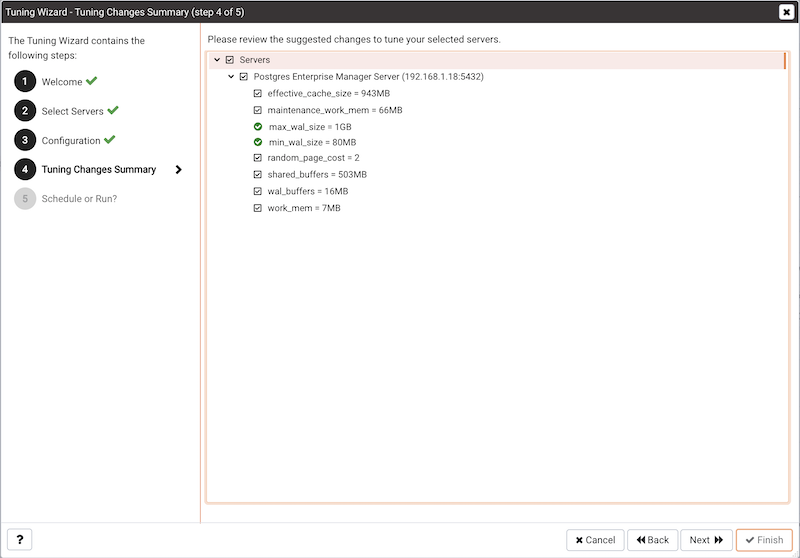Viewport: 800px width, 558px height.
Task: Select the Schedule or Run? step
Action: click(x=79, y=198)
